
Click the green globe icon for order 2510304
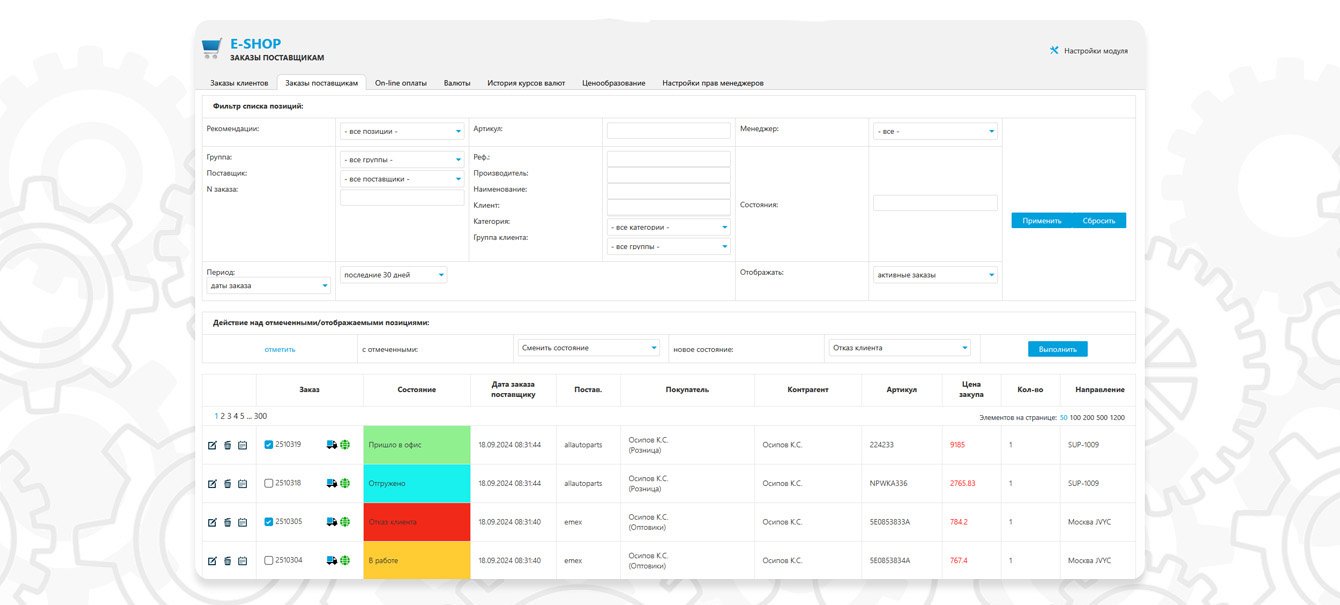pyautogui.click(x=345, y=560)
